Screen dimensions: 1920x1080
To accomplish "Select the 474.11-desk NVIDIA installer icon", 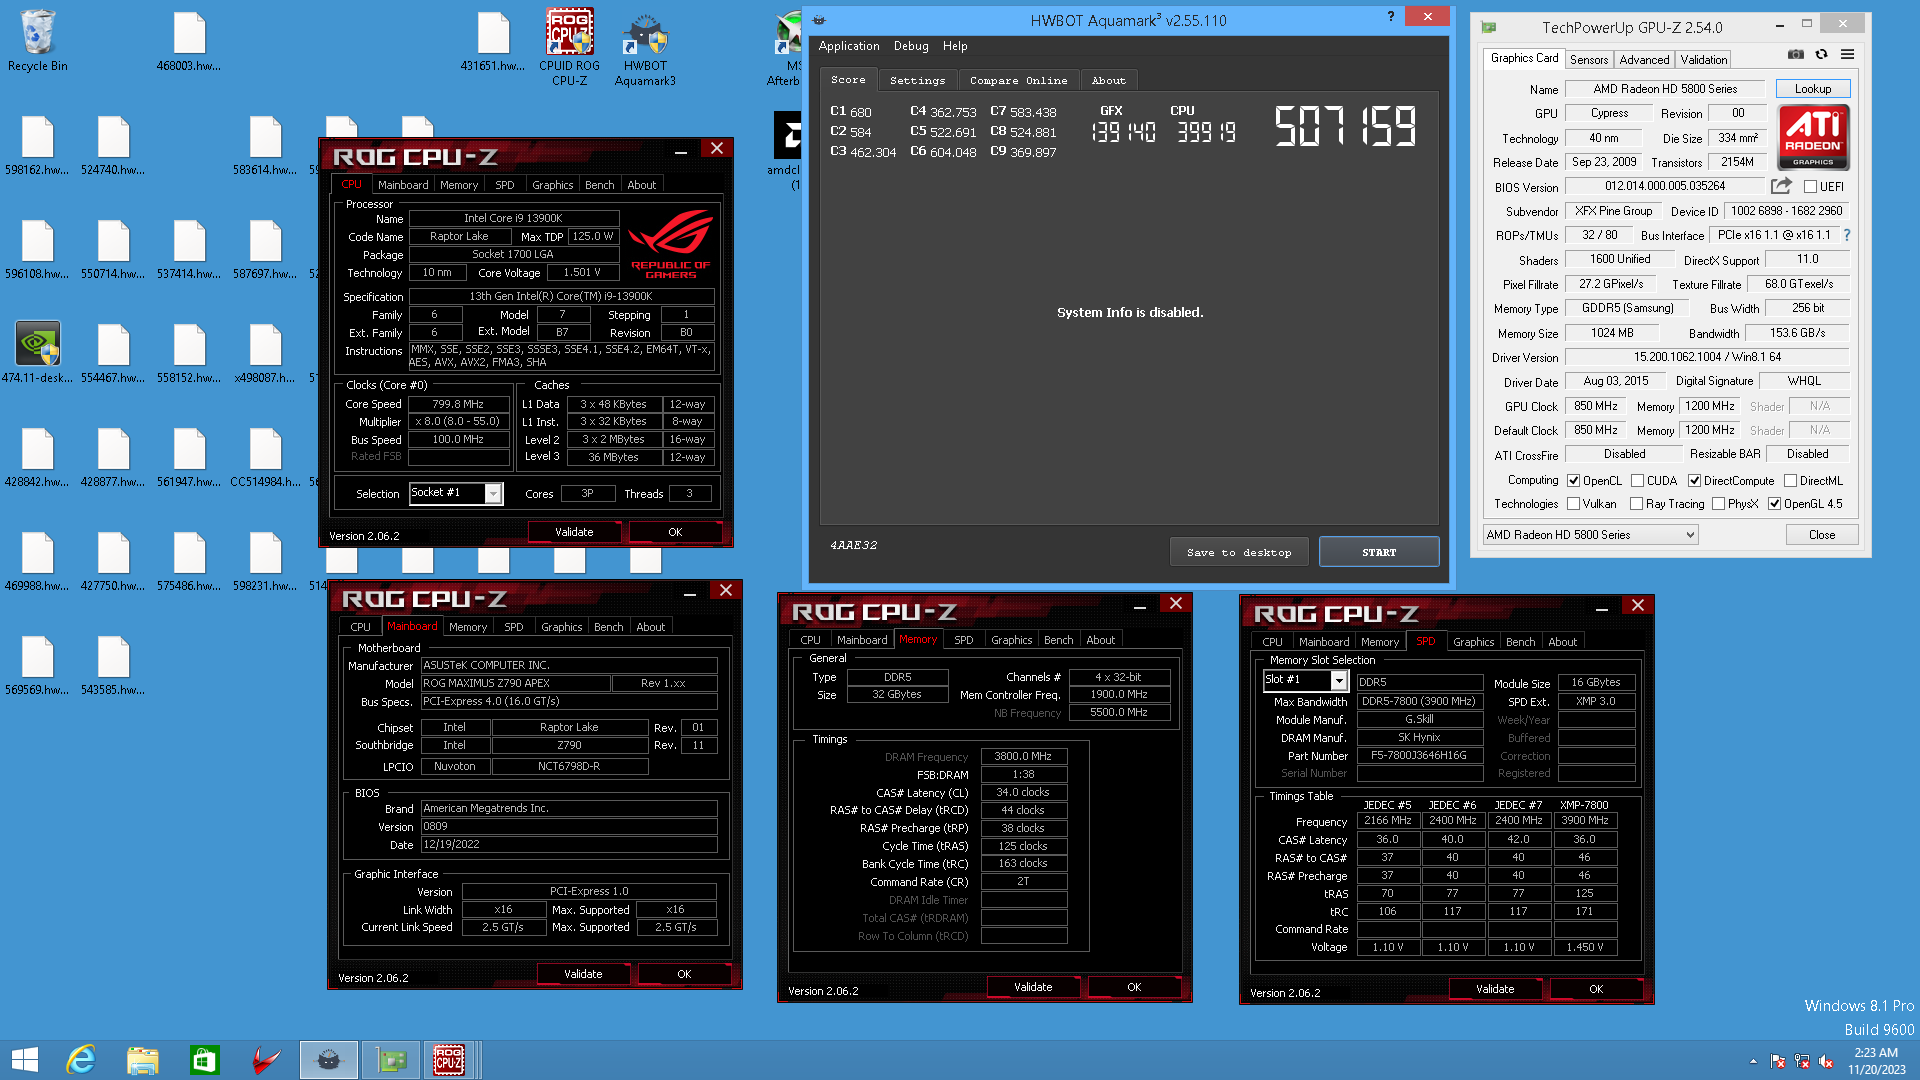I will click(x=38, y=352).
